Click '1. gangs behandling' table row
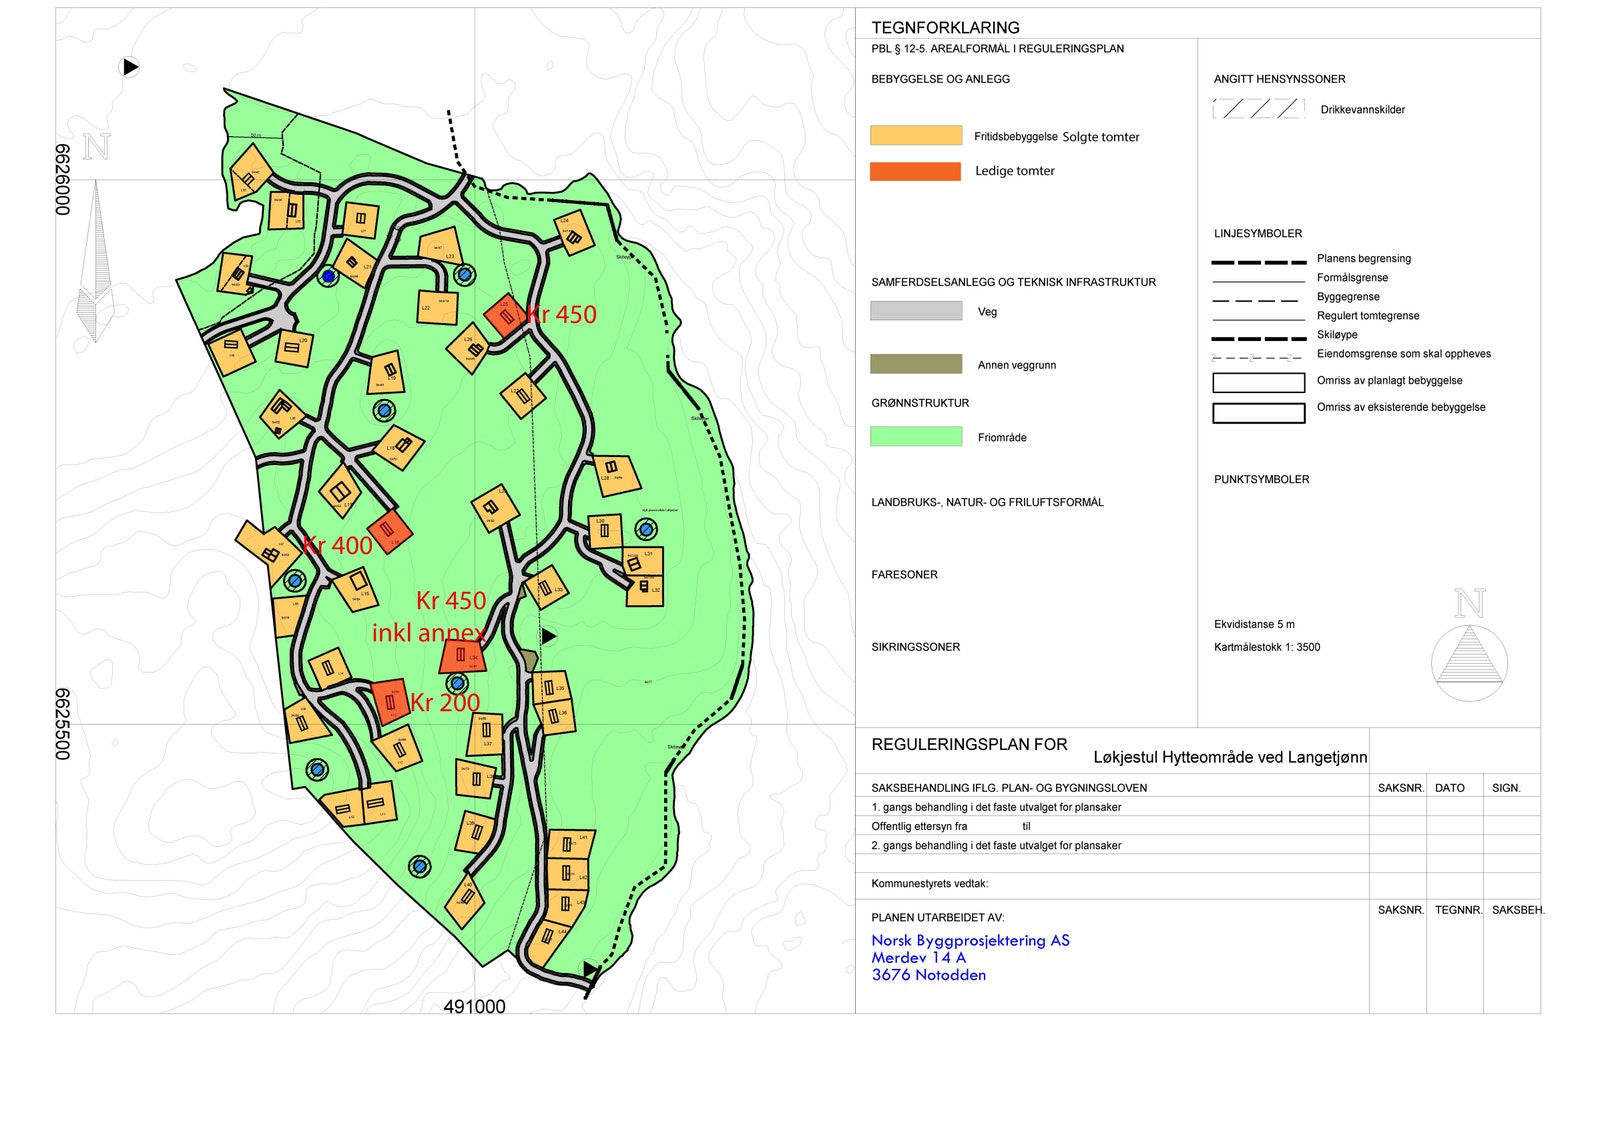The width and height of the screenshot is (1600, 1131). (1112, 807)
